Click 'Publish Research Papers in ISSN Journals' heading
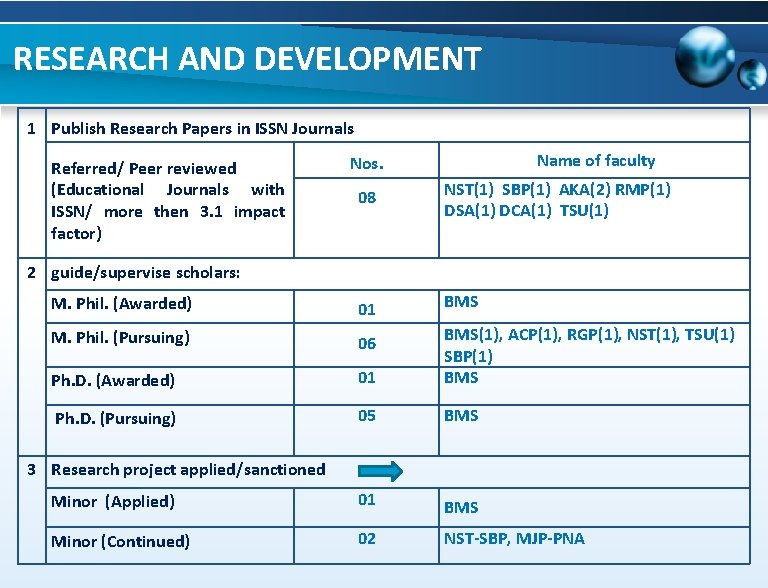 [202, 128]
